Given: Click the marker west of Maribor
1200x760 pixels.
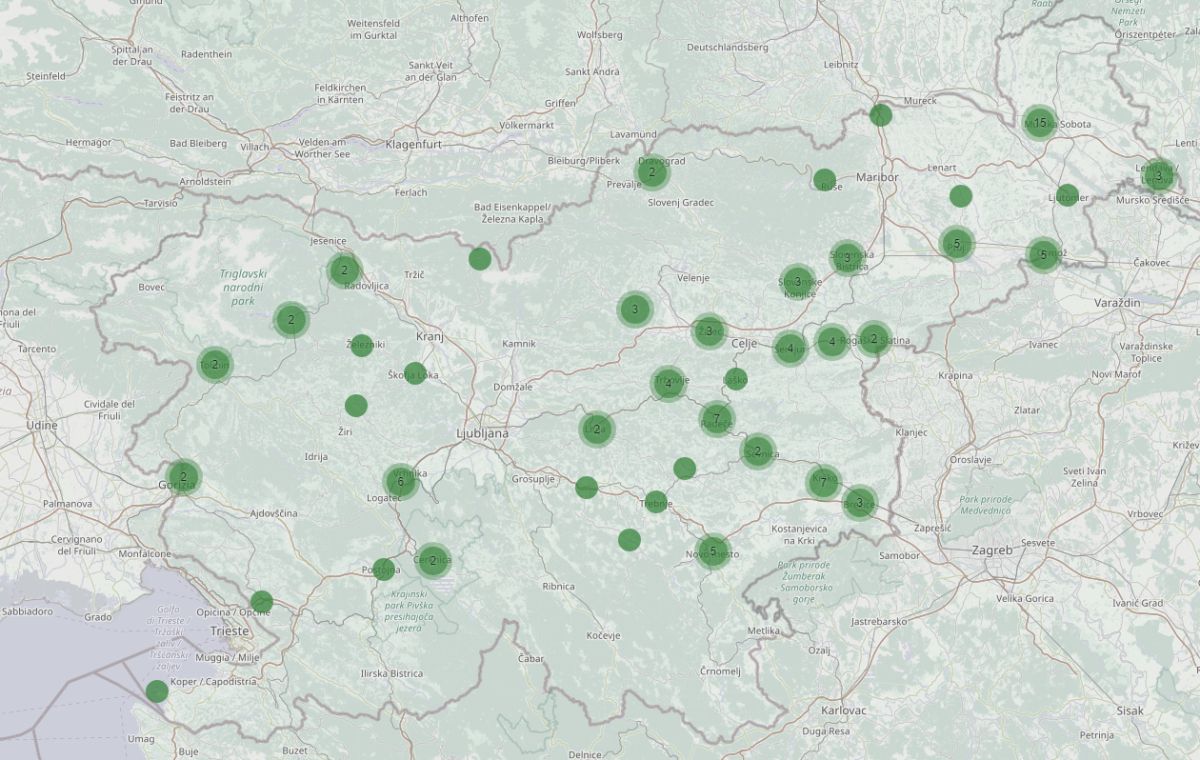Looking at the screenshot, I should click(824, 180).
